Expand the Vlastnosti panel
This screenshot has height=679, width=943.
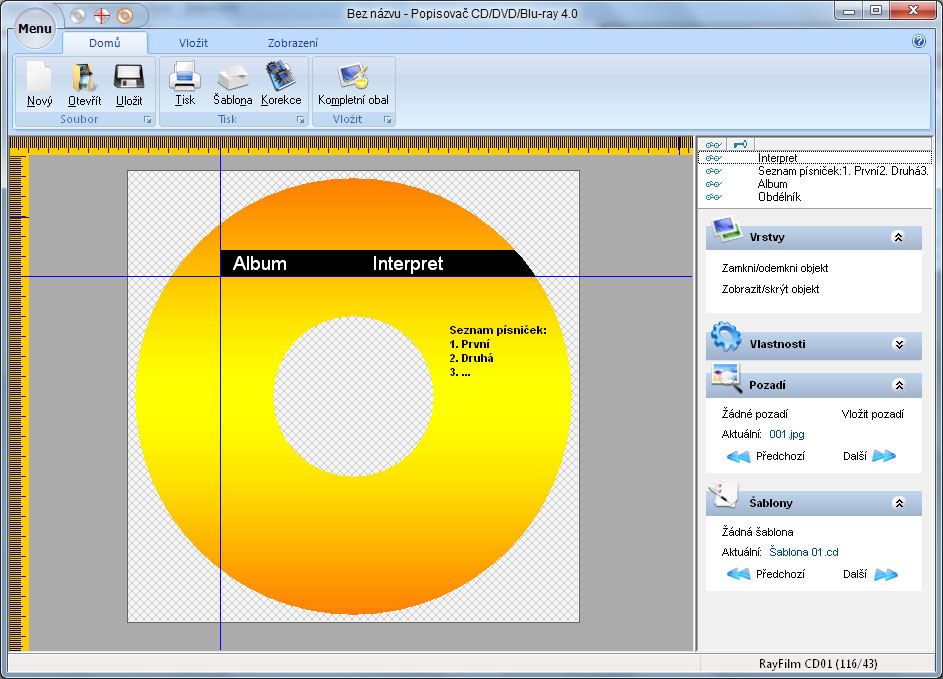[898, 344]
